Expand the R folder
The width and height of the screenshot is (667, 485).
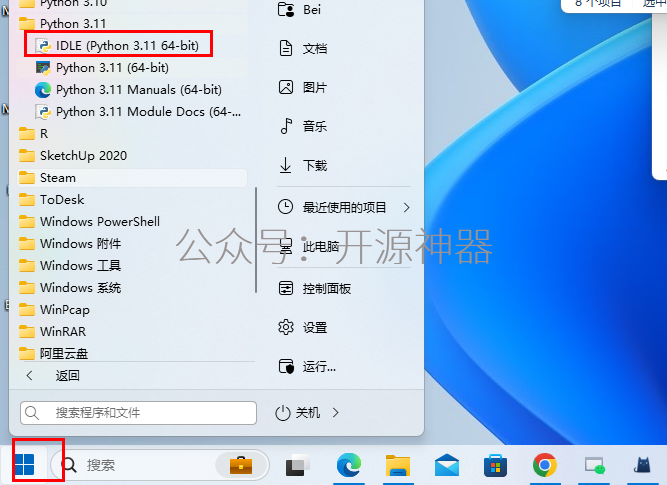tap(33, 134)
